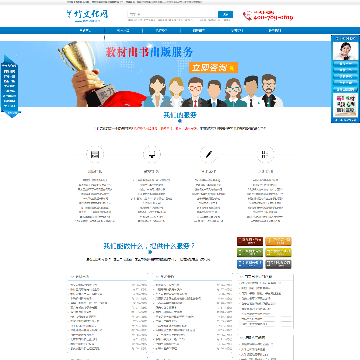This screenshot has width=360, height=360.
Task: Click the promotional image at the floating panel bottom
Action: tap(345, 105)
